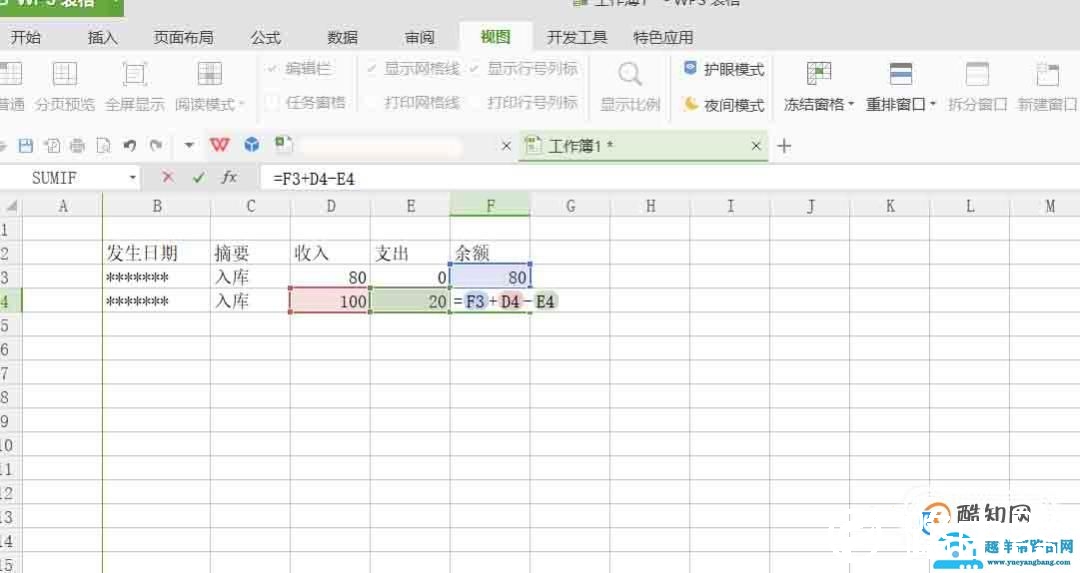Click the blue cube icon
Image resolution: width=1080 pixels, height=573 pixels.
[x=252, y=145]
